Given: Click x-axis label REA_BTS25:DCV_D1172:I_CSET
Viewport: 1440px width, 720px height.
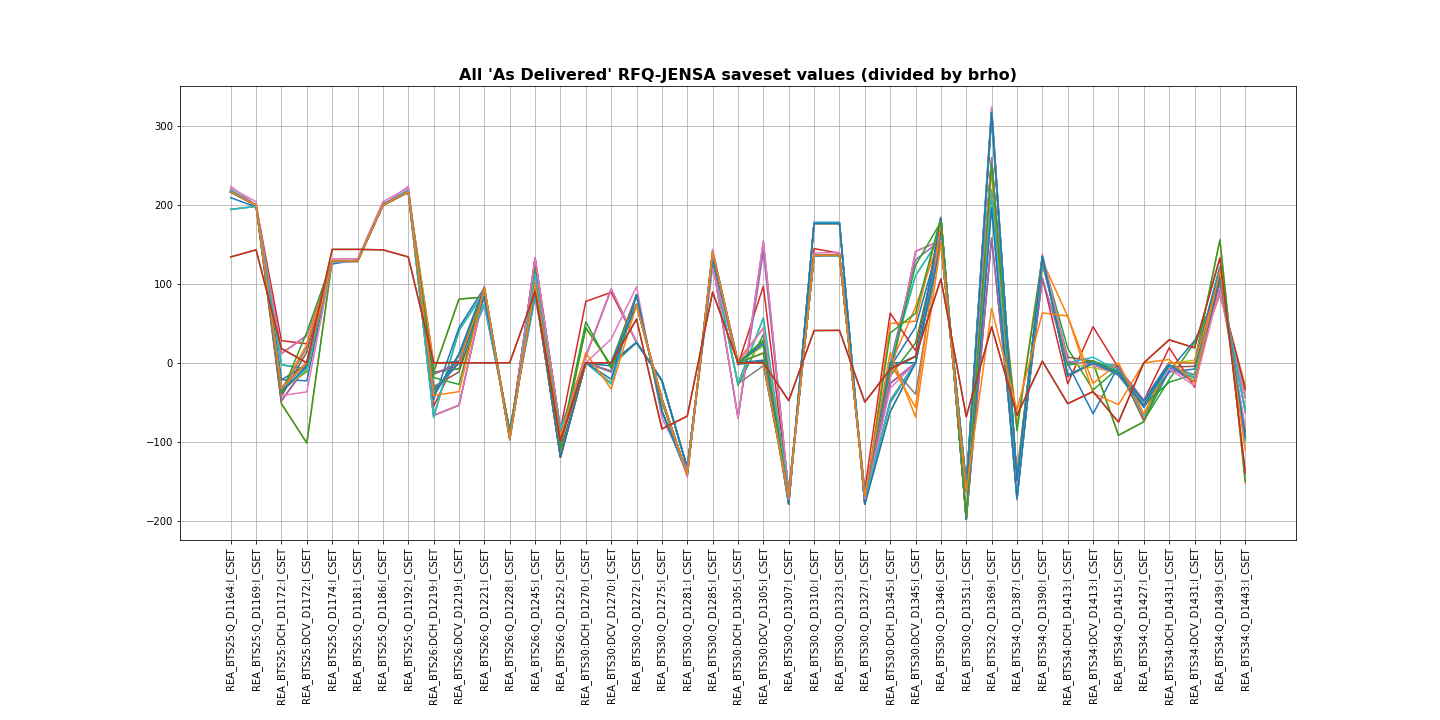Looking at the screenshot, I should [307, 627].
